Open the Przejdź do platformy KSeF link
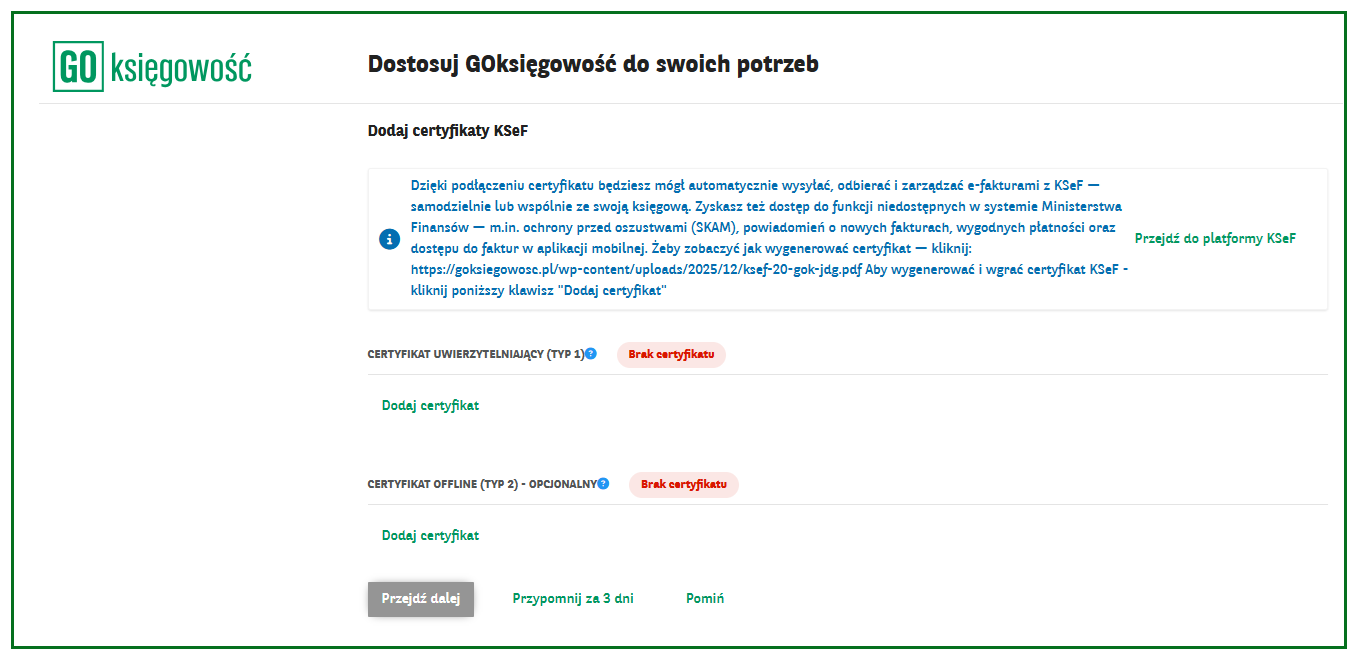The height and width of the screenshot is (657, 1355). pyautogui.click(x=1215, y=239)
